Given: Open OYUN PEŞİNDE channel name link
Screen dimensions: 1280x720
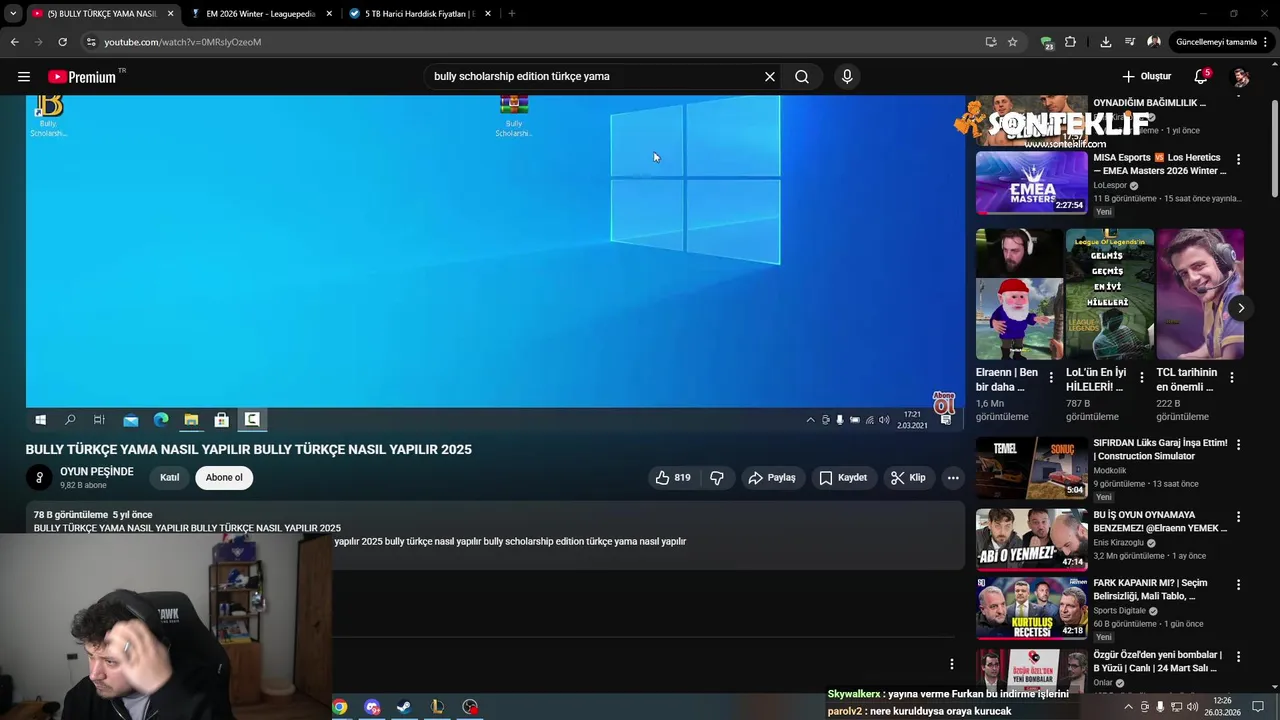Looking at the screenshot, I should click(x=96, y=472).
